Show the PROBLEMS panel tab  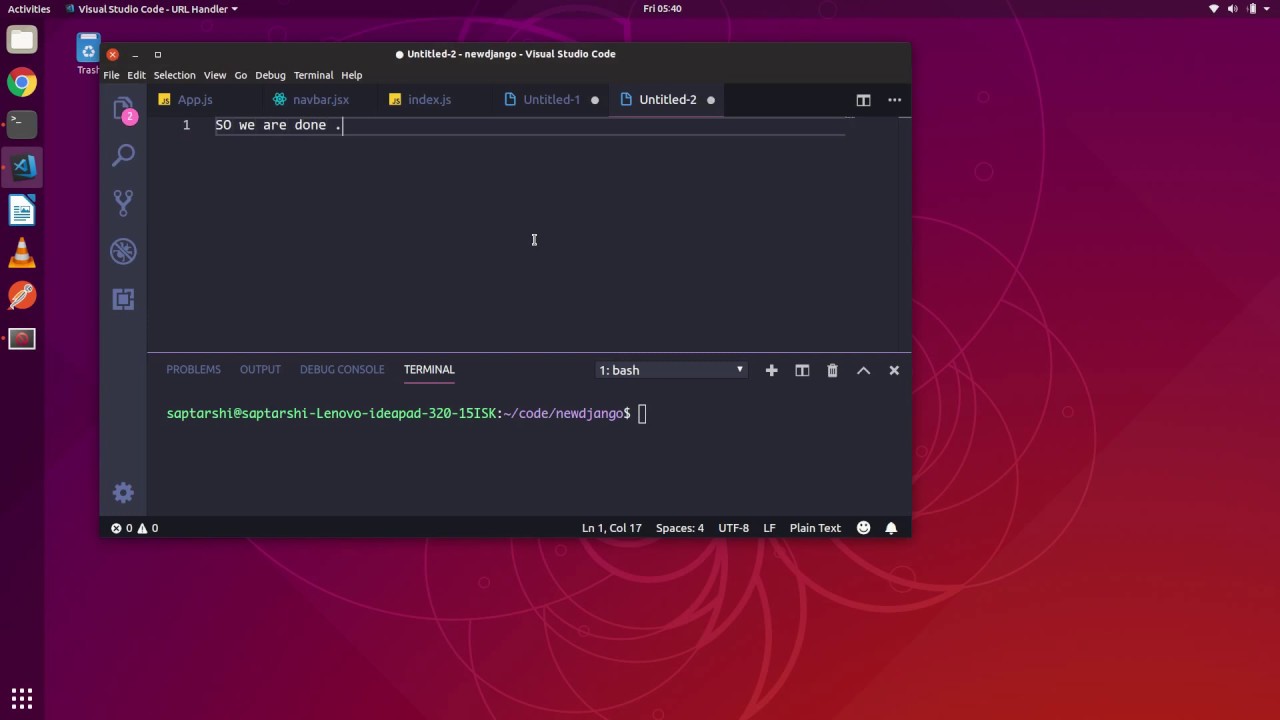[193, 370]
